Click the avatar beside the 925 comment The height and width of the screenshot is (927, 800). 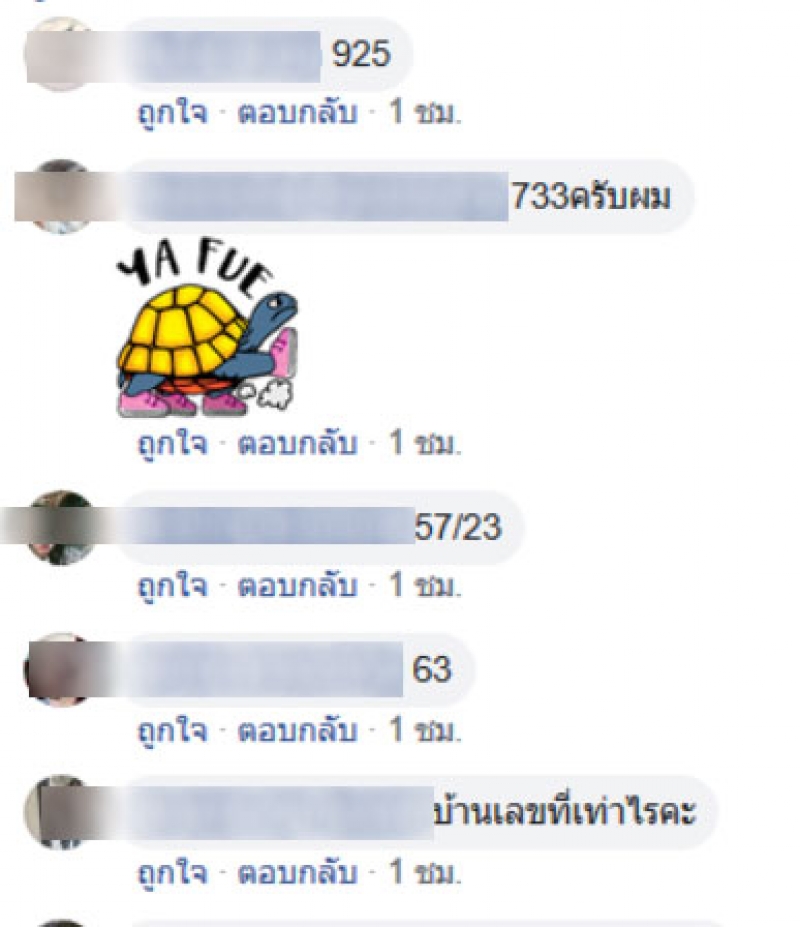click(x=58, y=54)
